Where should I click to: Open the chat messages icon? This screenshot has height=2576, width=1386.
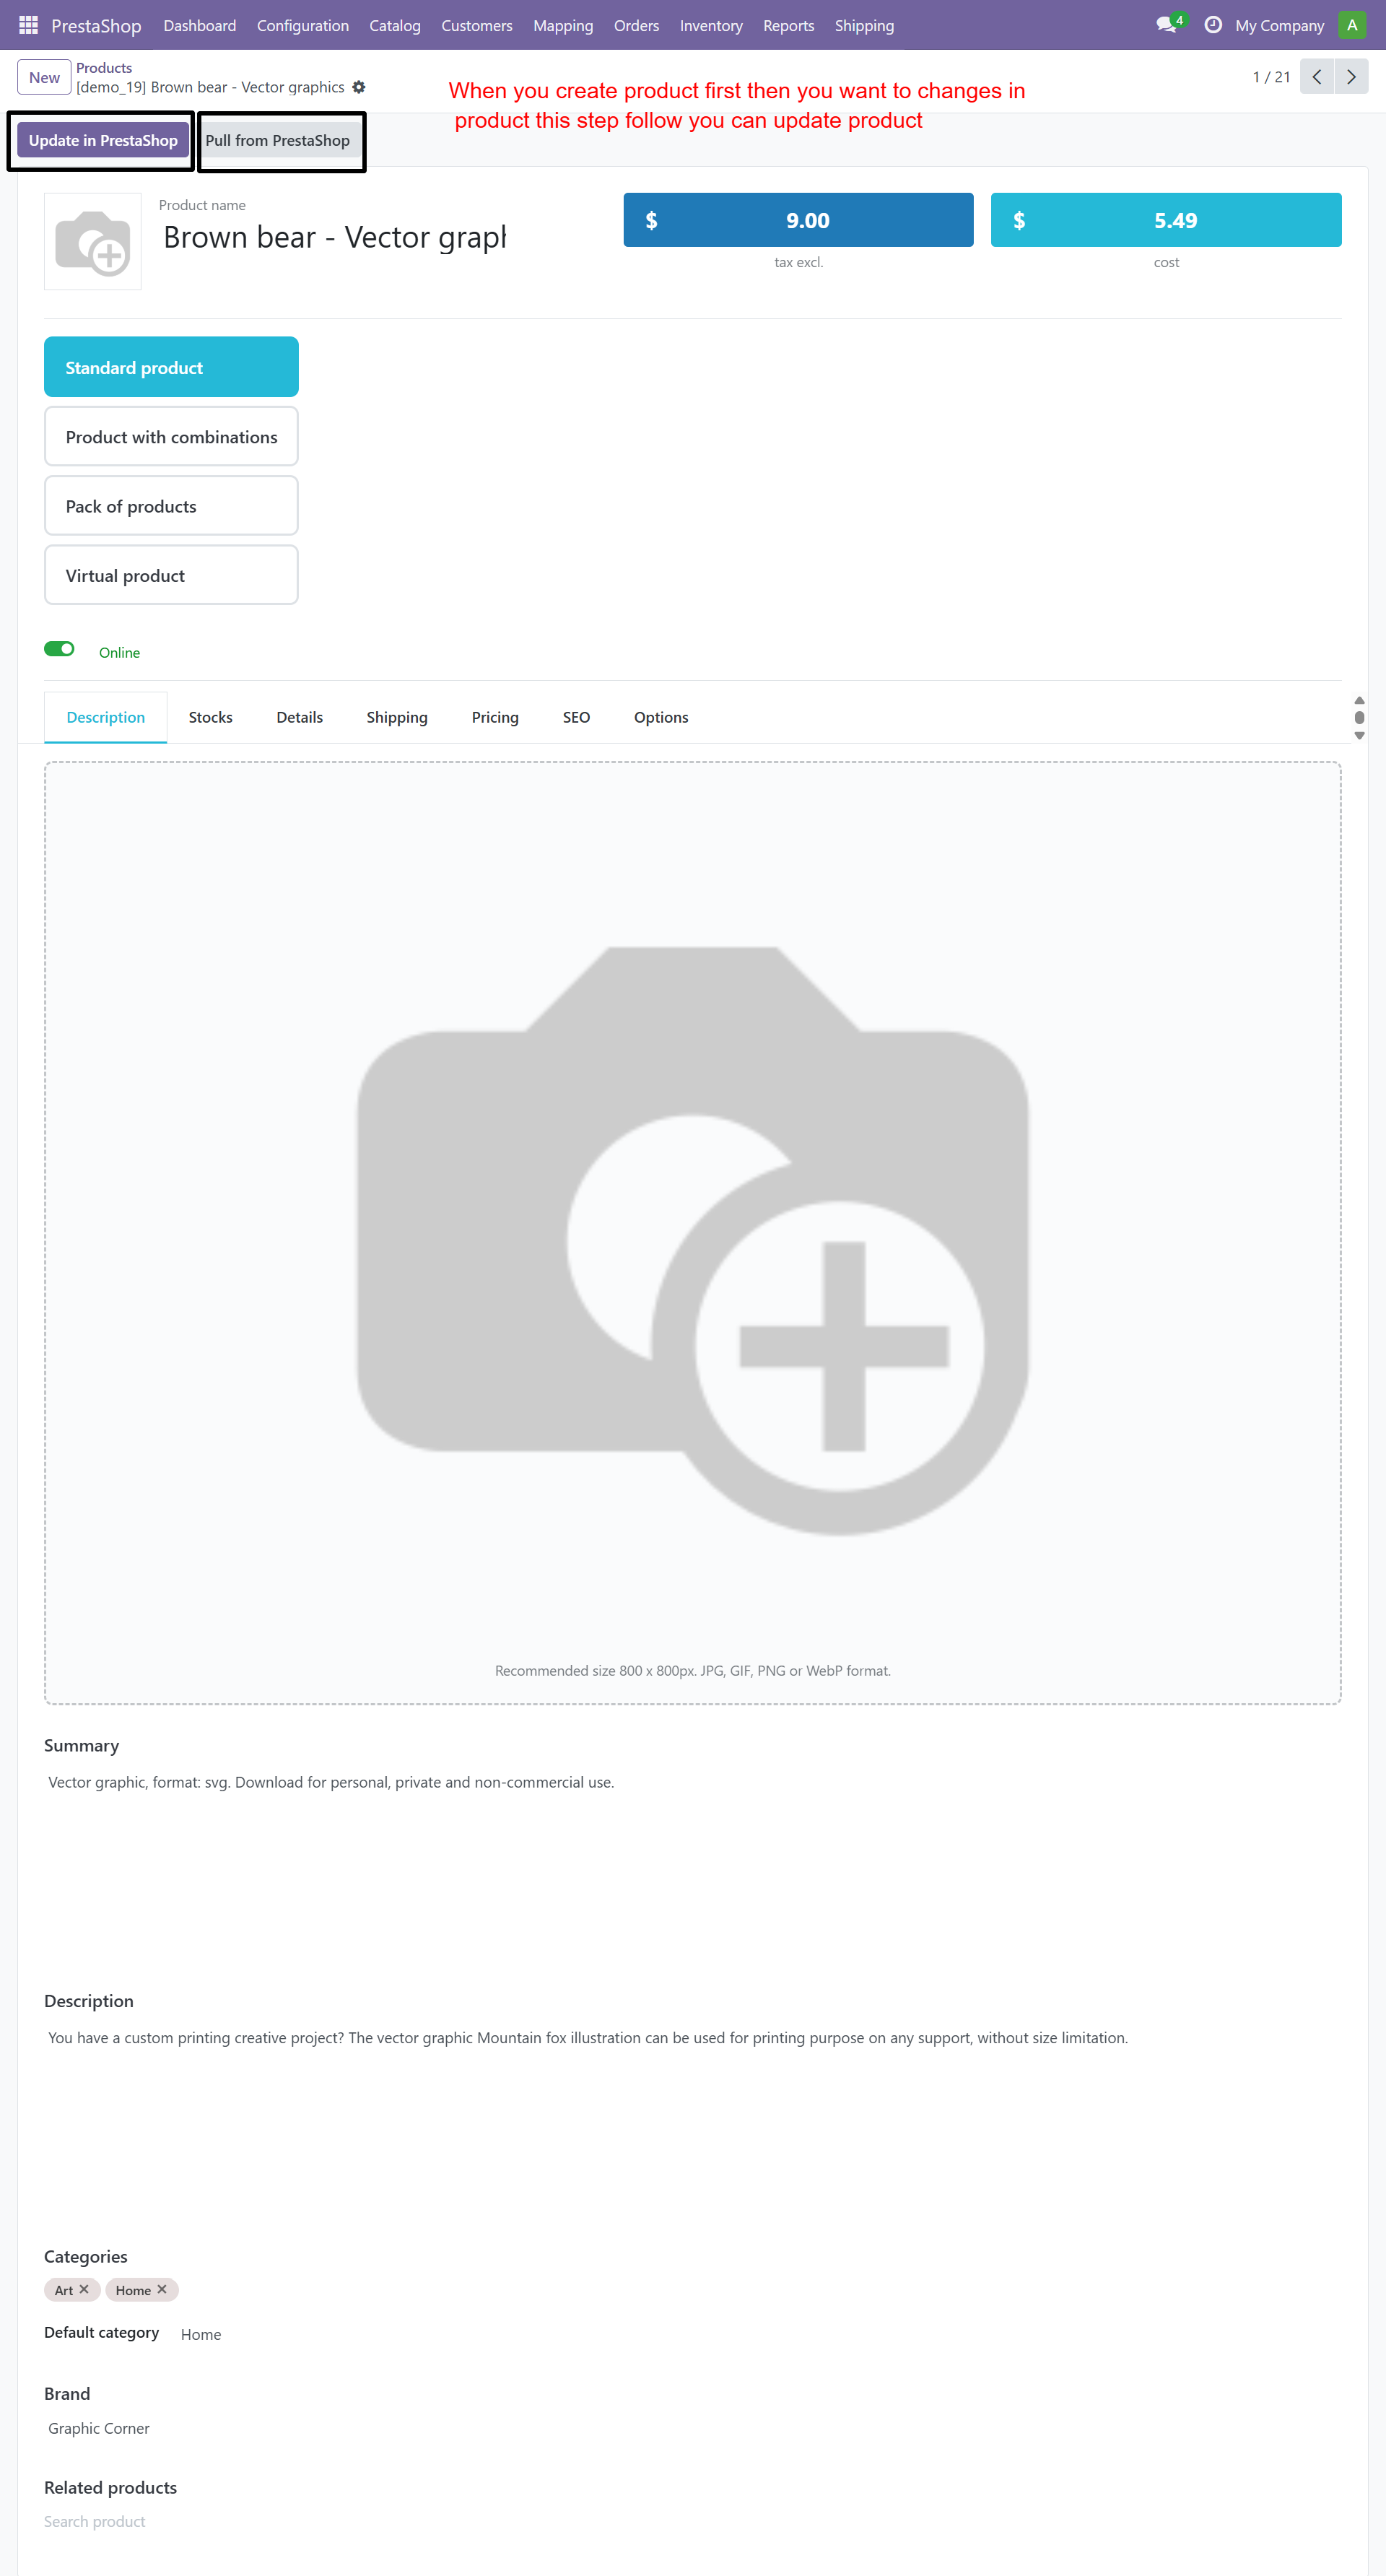coord(1166,25)
